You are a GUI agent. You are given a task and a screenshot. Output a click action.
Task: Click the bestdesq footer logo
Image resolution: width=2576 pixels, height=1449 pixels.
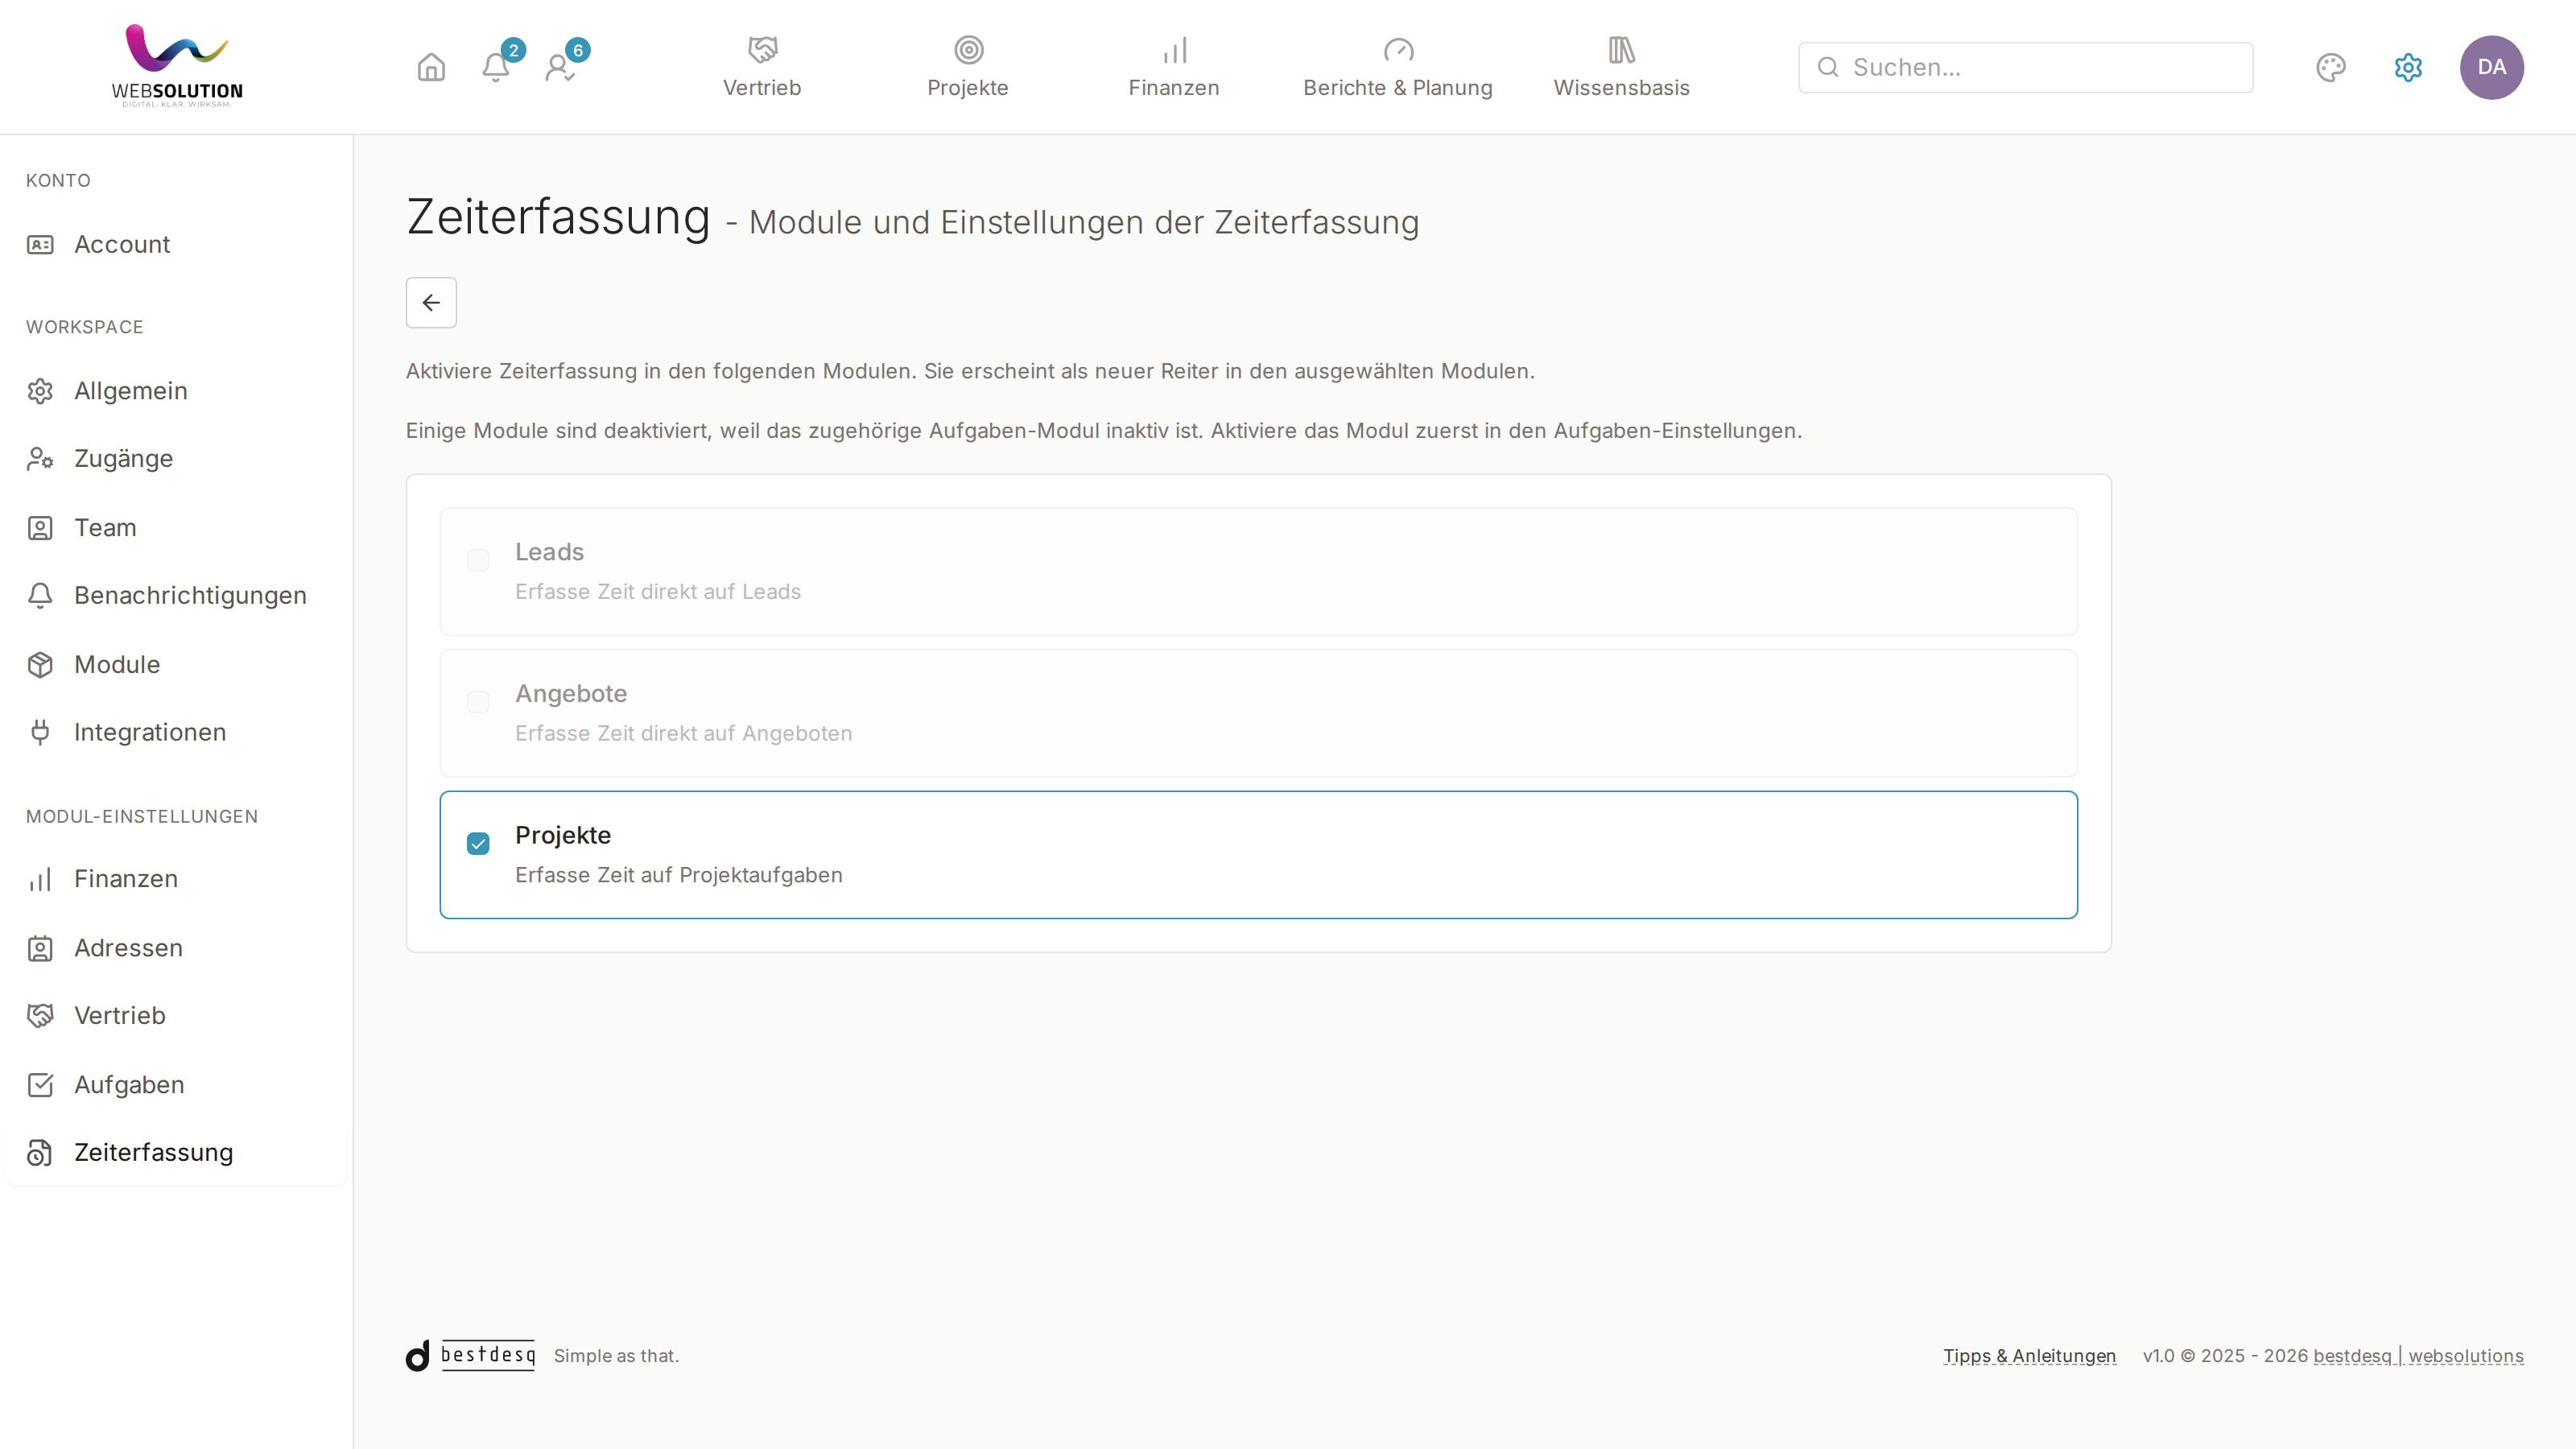(470, 1355)
